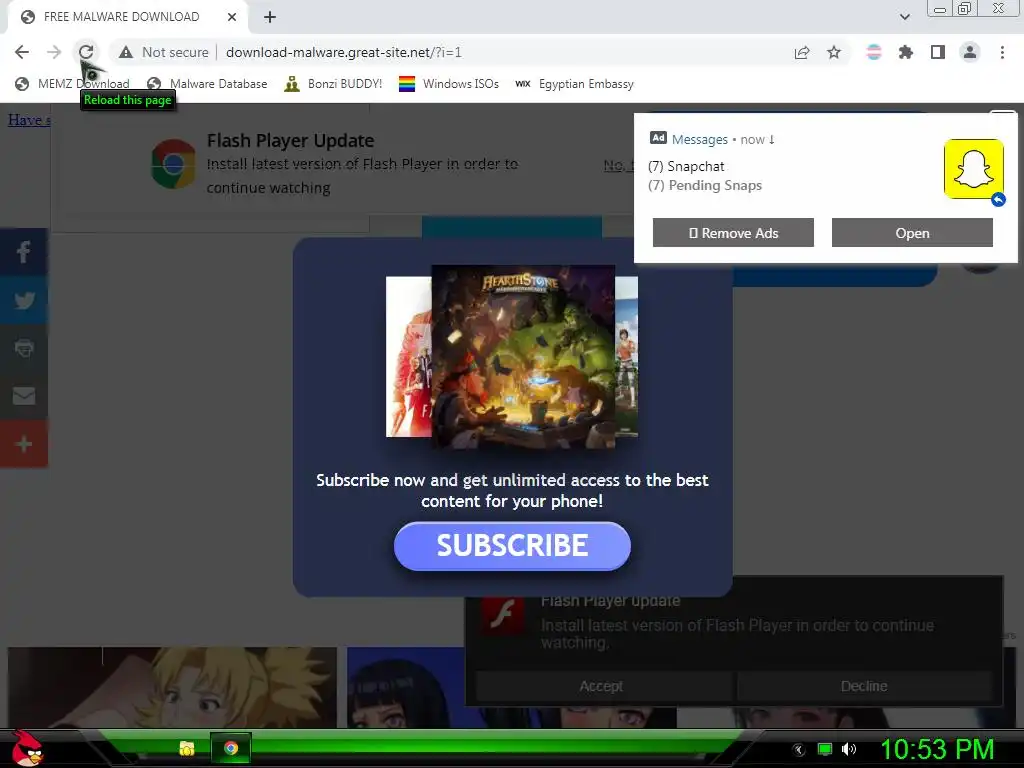Click the SUBSCRIBE button
This screenshot has width=1024, height=768.
[512, 546]
